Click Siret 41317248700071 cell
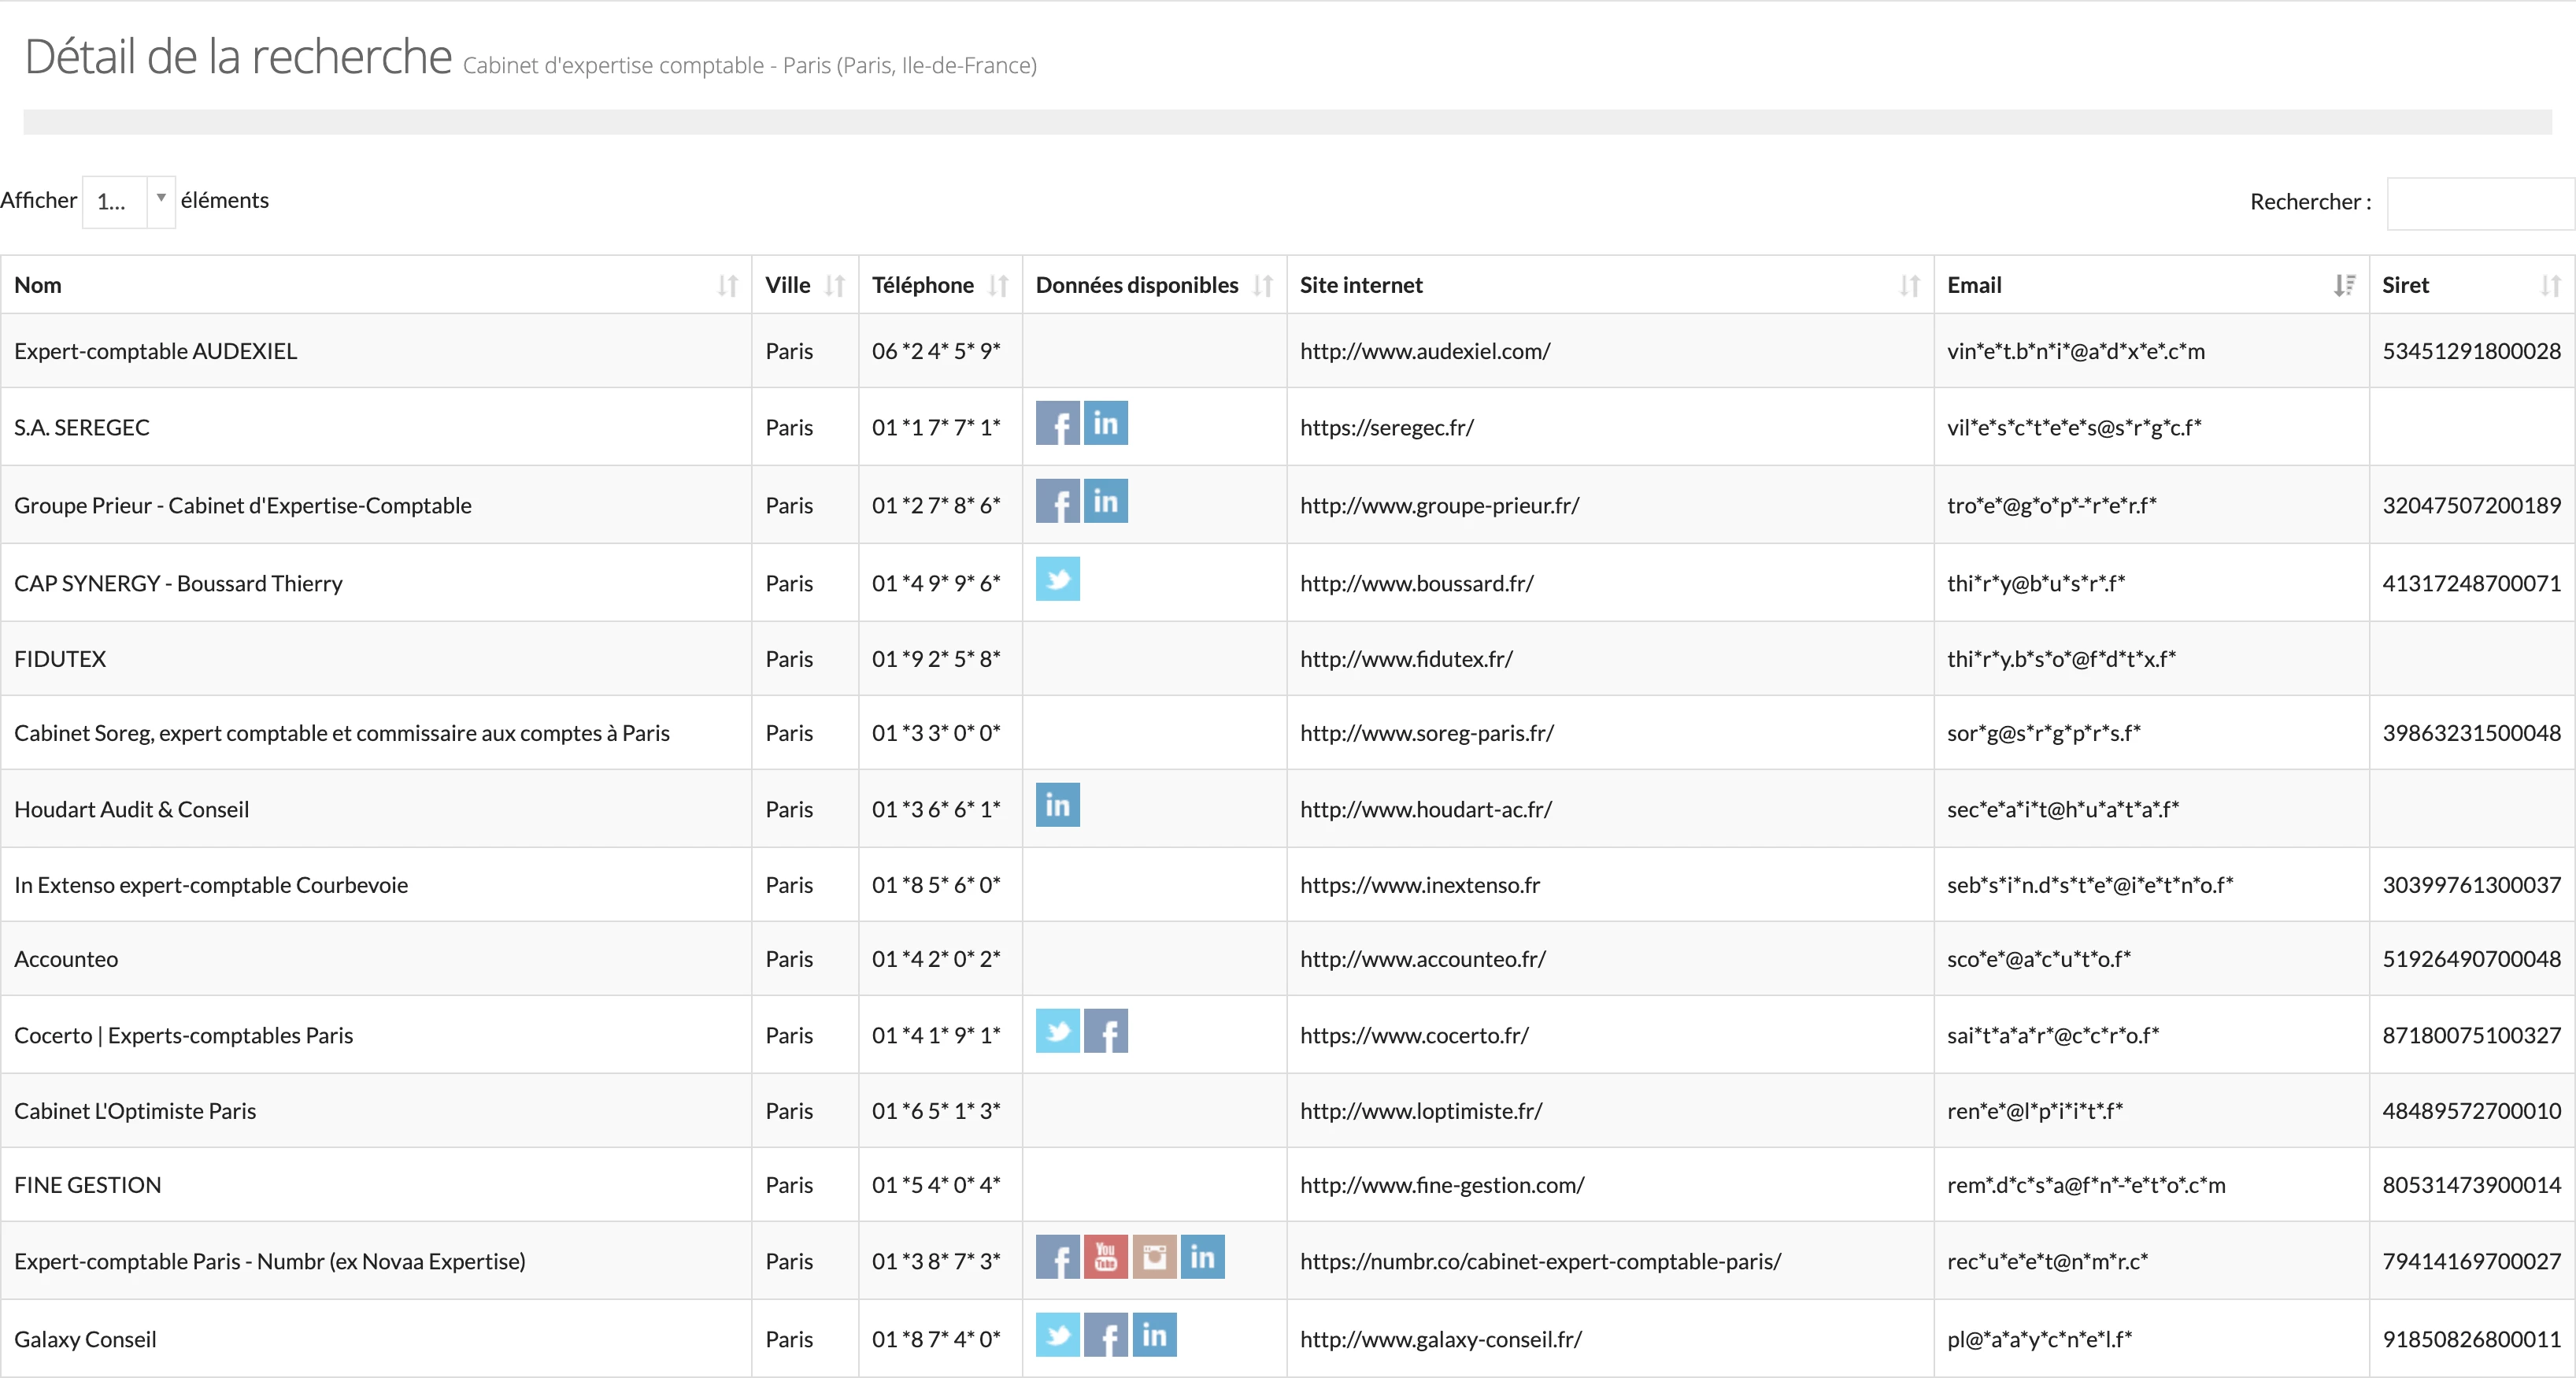 pos(2471,583)
